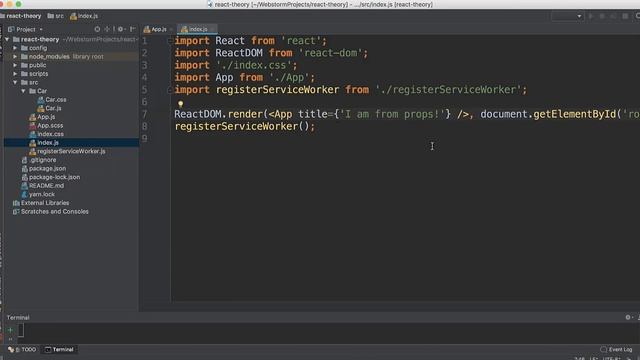Open the run configuration dropdown
The width and height of the screenshot is (640, 360).
click(567, 16)
